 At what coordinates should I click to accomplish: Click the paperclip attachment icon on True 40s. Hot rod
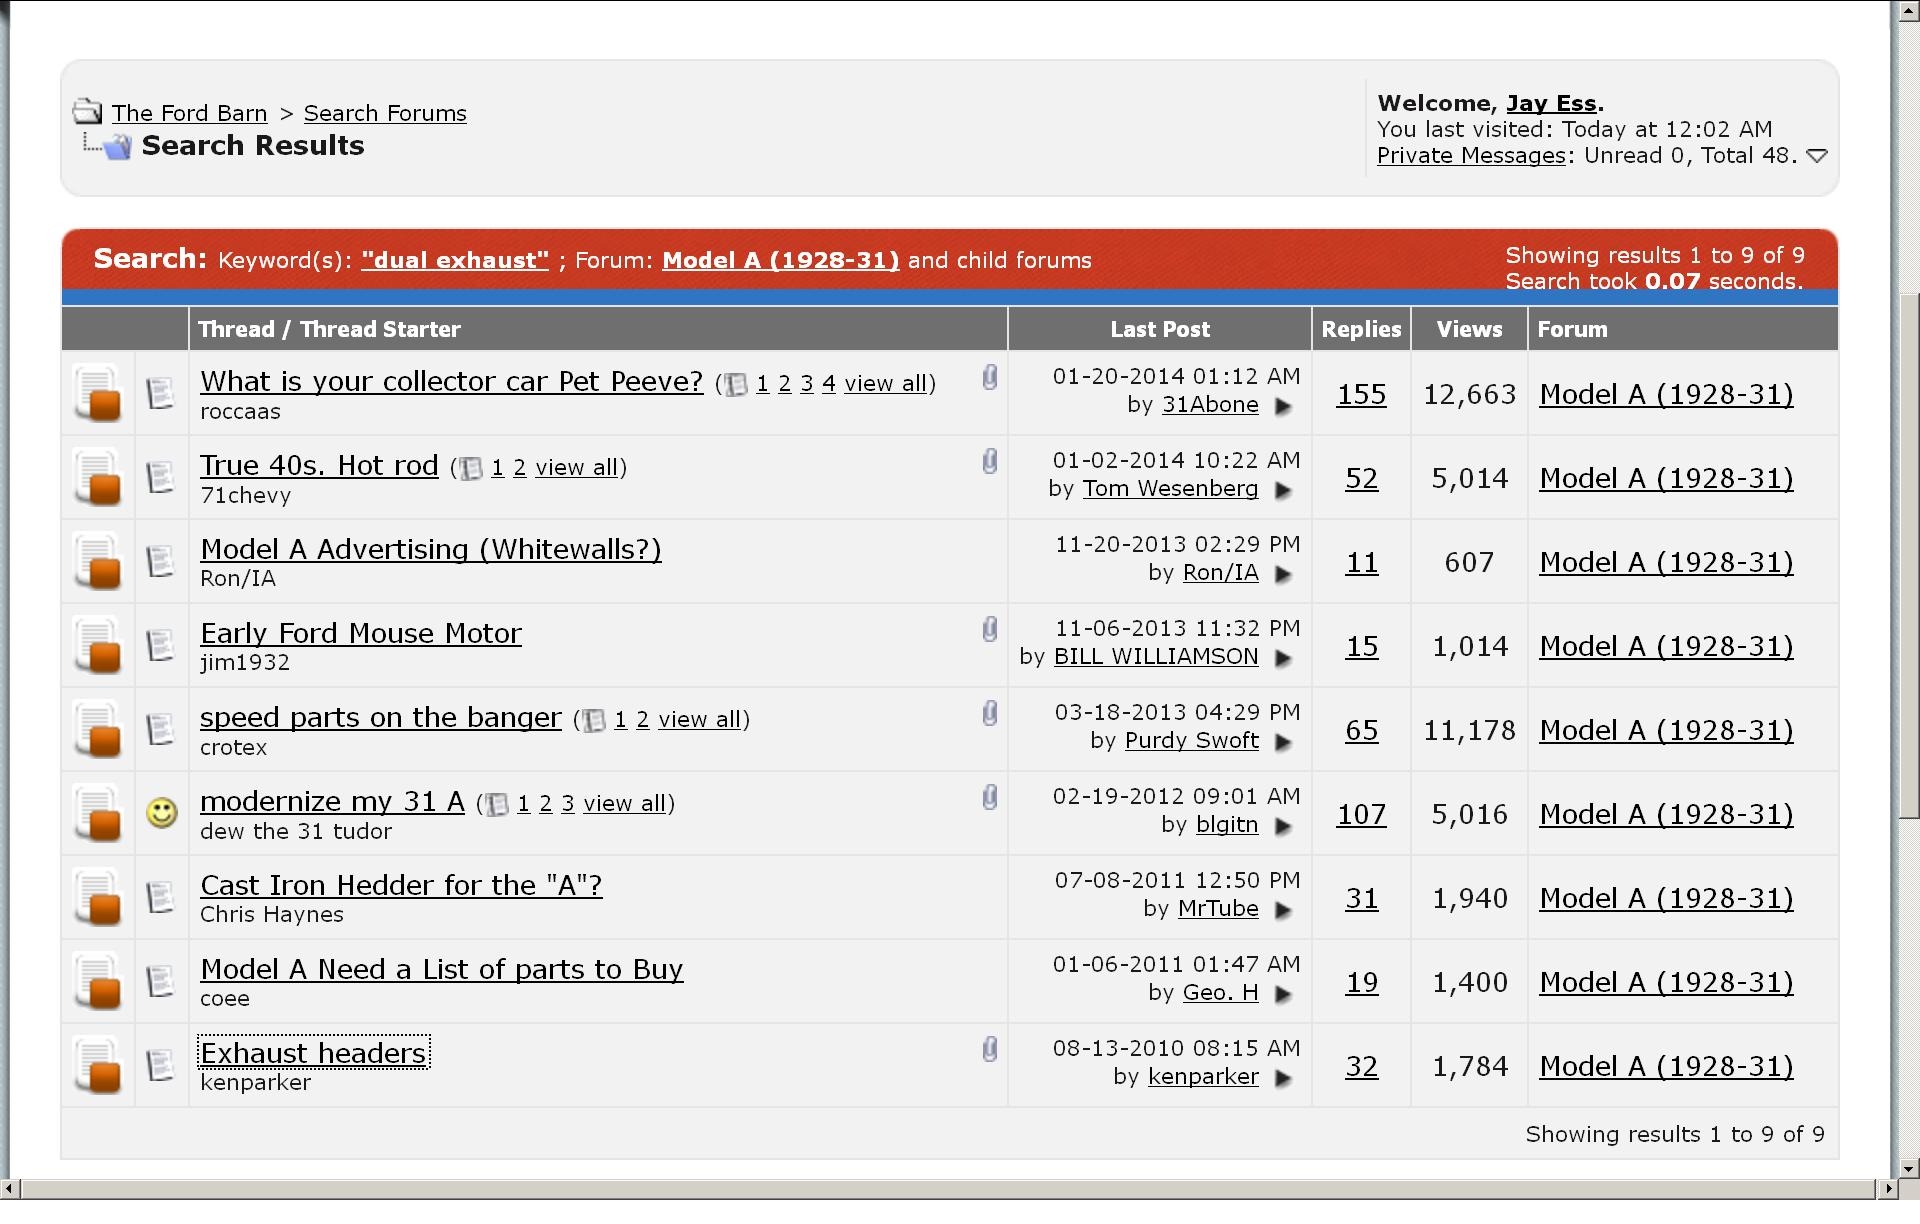tap(989, 461)
